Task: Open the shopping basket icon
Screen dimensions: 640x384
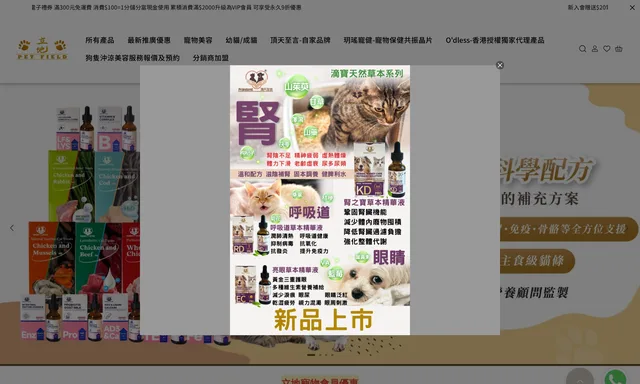Action: pos(619,49)
